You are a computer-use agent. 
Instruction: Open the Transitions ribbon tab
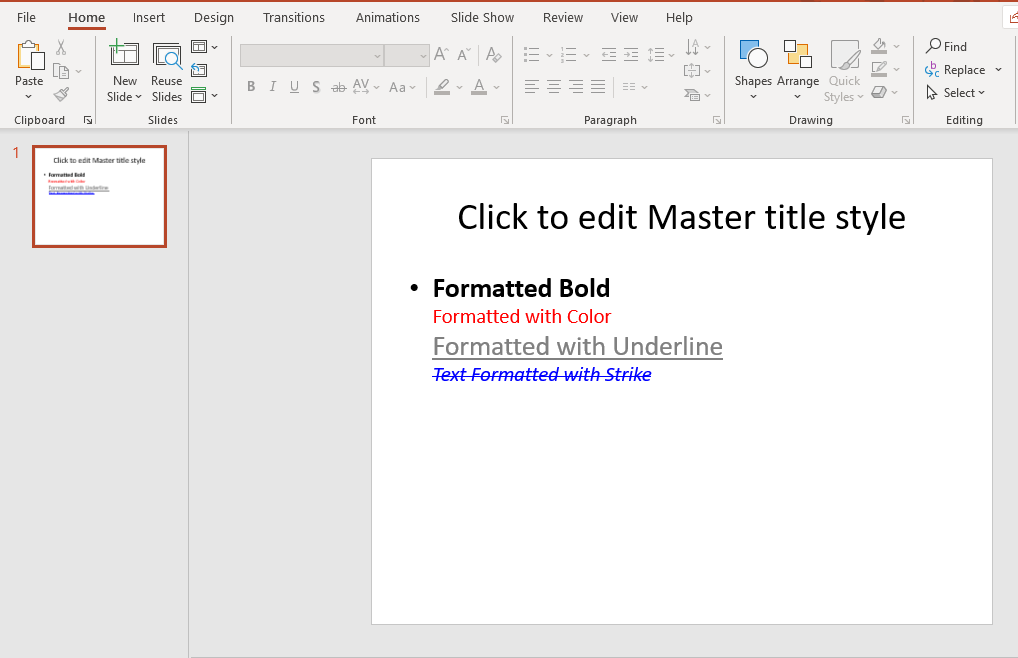click(293, 18)
